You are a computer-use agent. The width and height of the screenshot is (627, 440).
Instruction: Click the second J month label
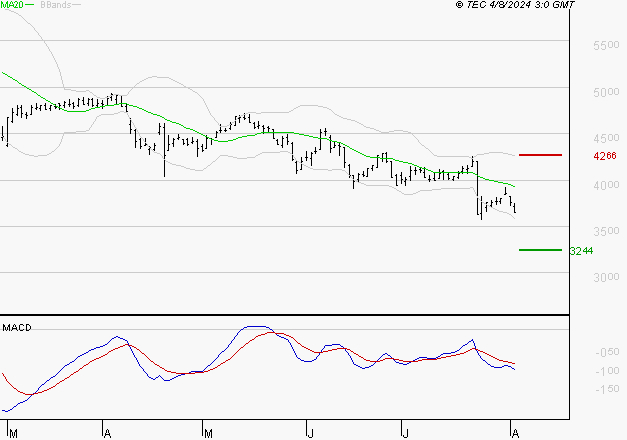(405, 434)
